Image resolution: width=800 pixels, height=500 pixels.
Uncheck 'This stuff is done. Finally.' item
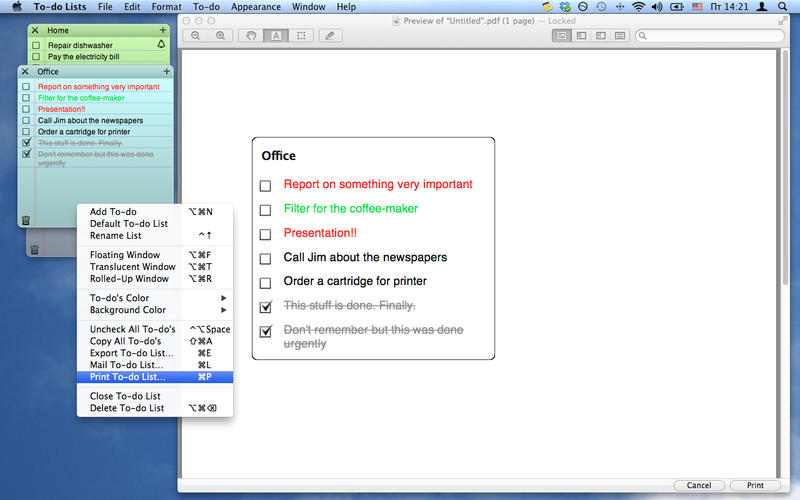pos(26,143)
